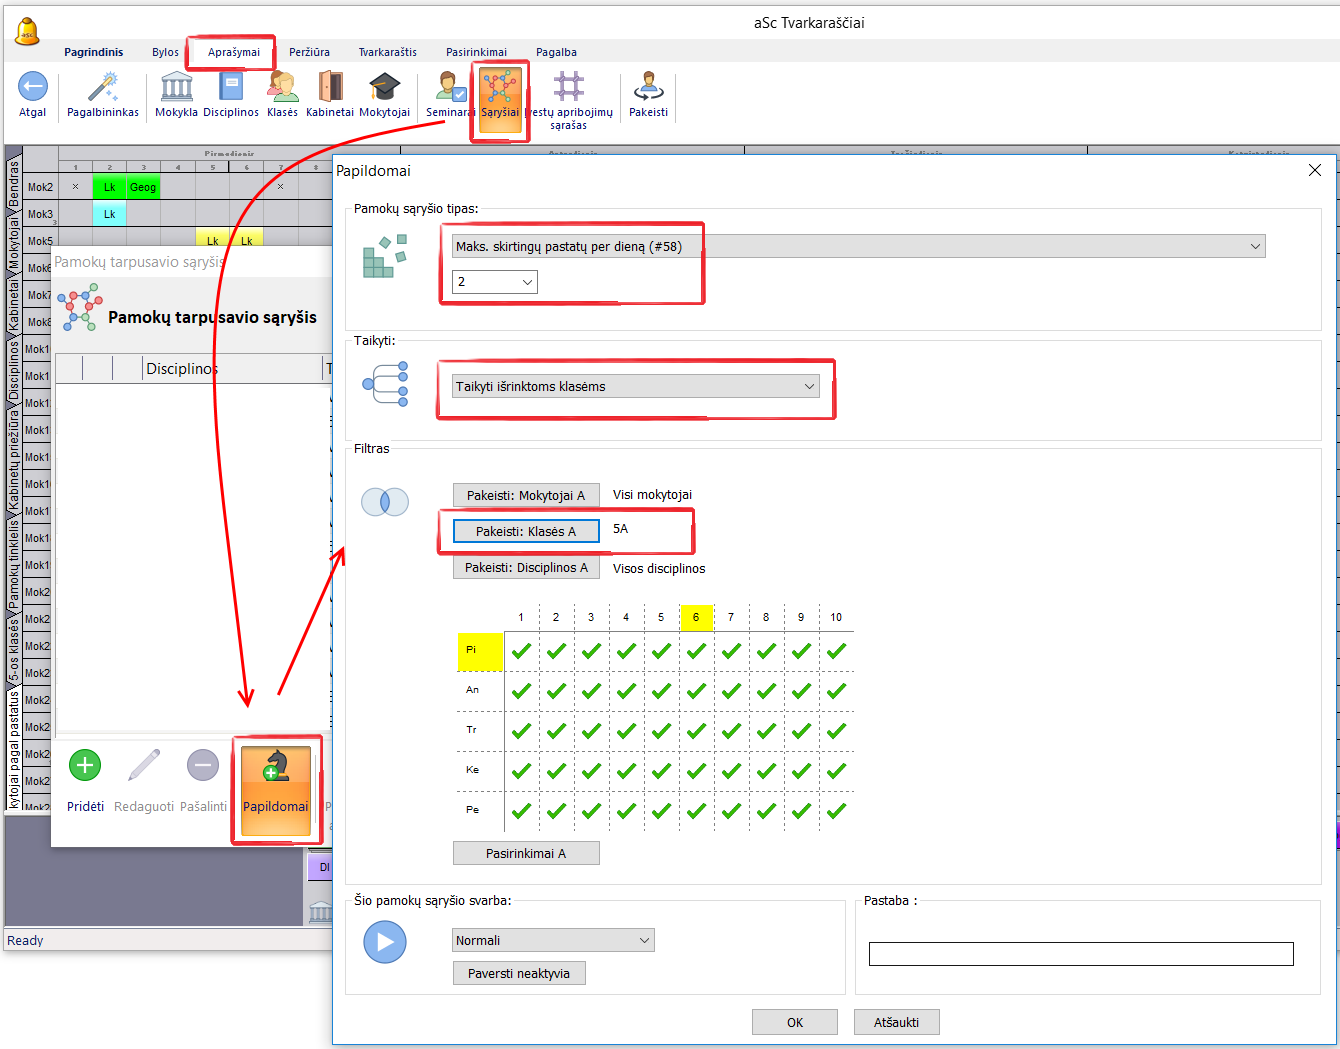Click the Papildomai chess knight icon
1340x1049 pixels.
click(276, 768)
